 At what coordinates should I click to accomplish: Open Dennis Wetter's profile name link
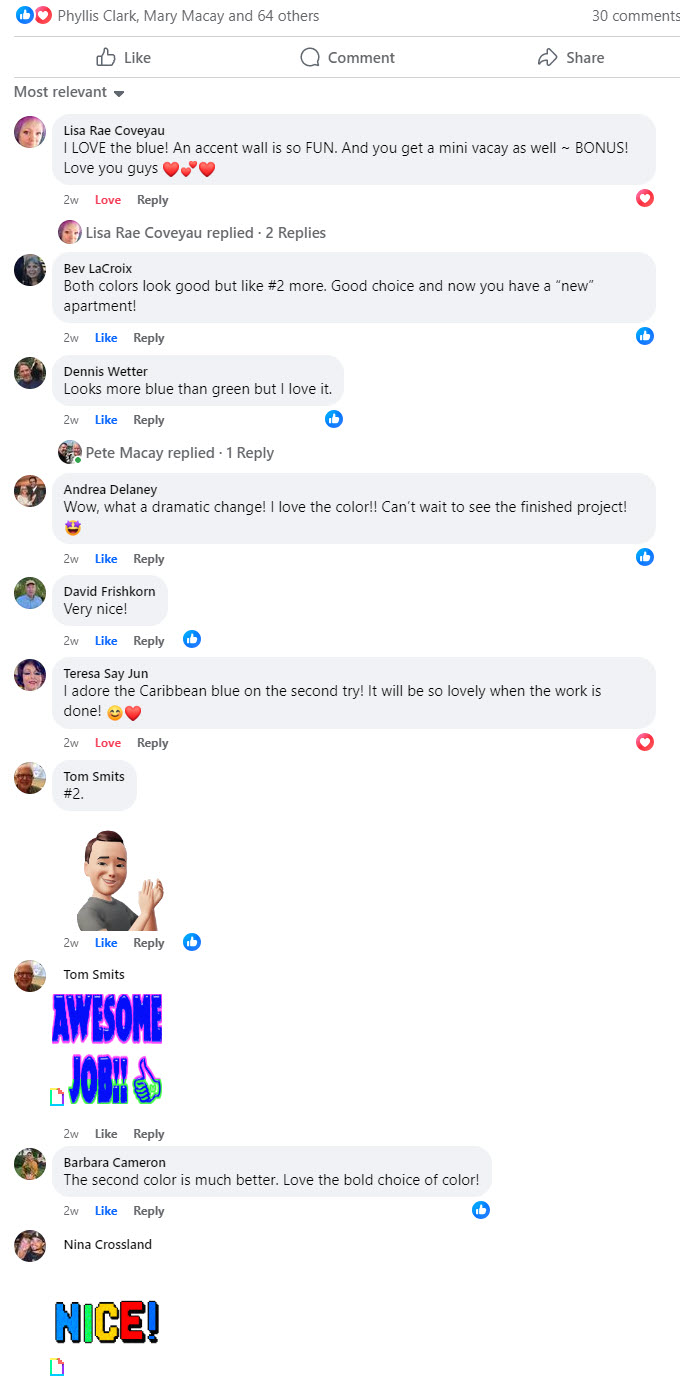tap(105, 371)
